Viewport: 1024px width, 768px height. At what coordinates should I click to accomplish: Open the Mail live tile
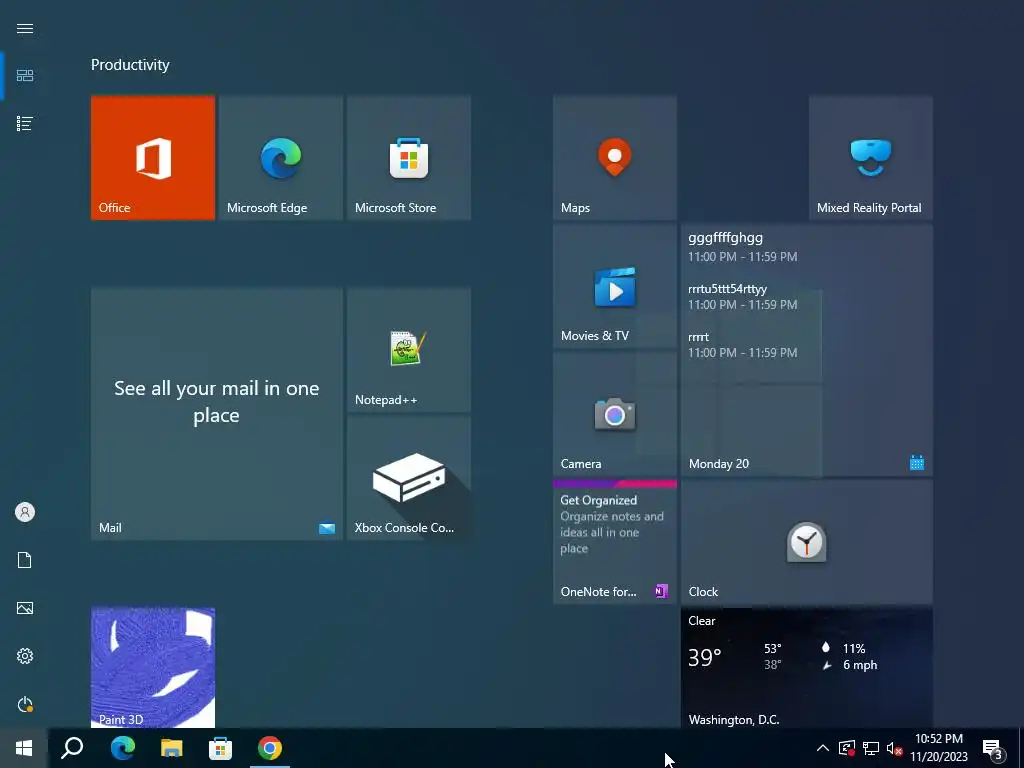coord(217,413)
